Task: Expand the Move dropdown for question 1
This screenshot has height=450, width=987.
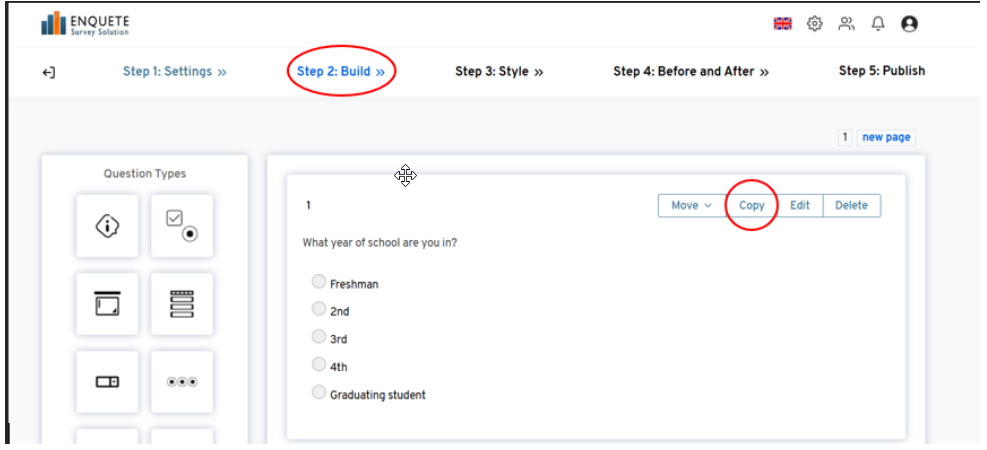Action: pos(691,205)
